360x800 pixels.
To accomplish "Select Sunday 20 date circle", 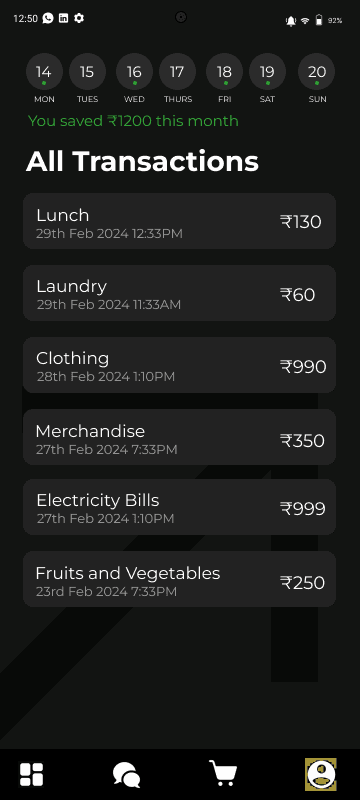I will [x=317, y=72].
